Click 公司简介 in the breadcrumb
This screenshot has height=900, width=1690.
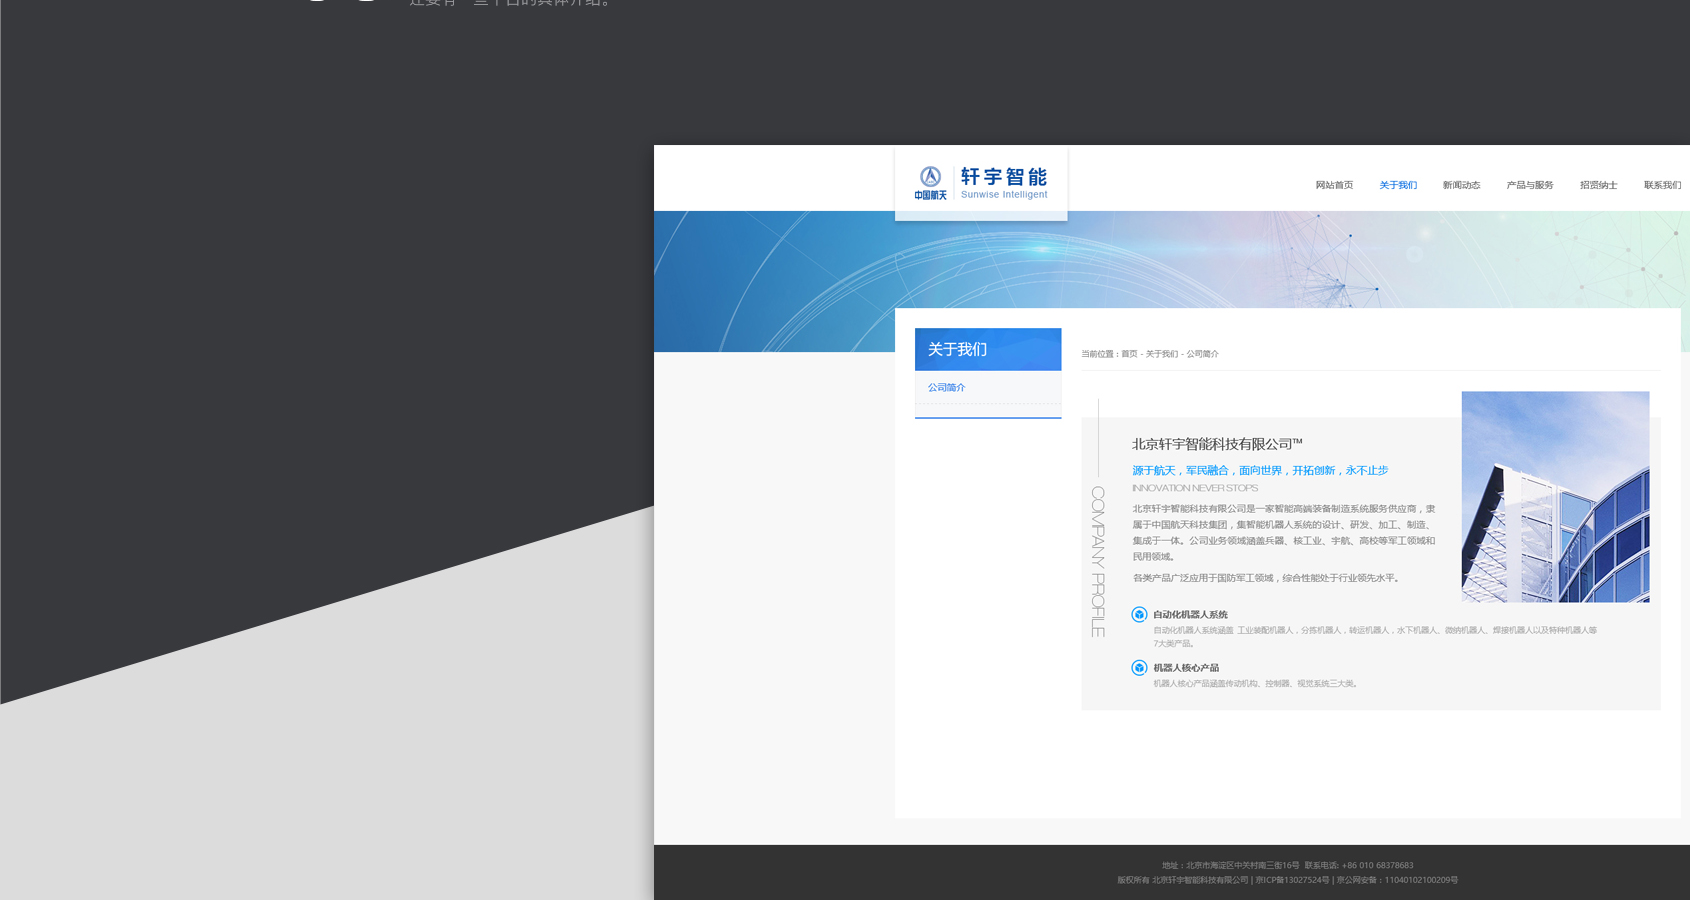(x=1203, y=354)
